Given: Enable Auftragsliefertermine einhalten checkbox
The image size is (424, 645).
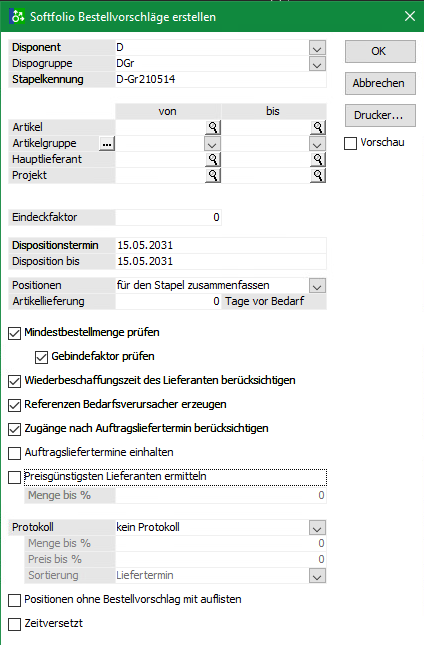Looking at the screenshot, I should [14, 453].
